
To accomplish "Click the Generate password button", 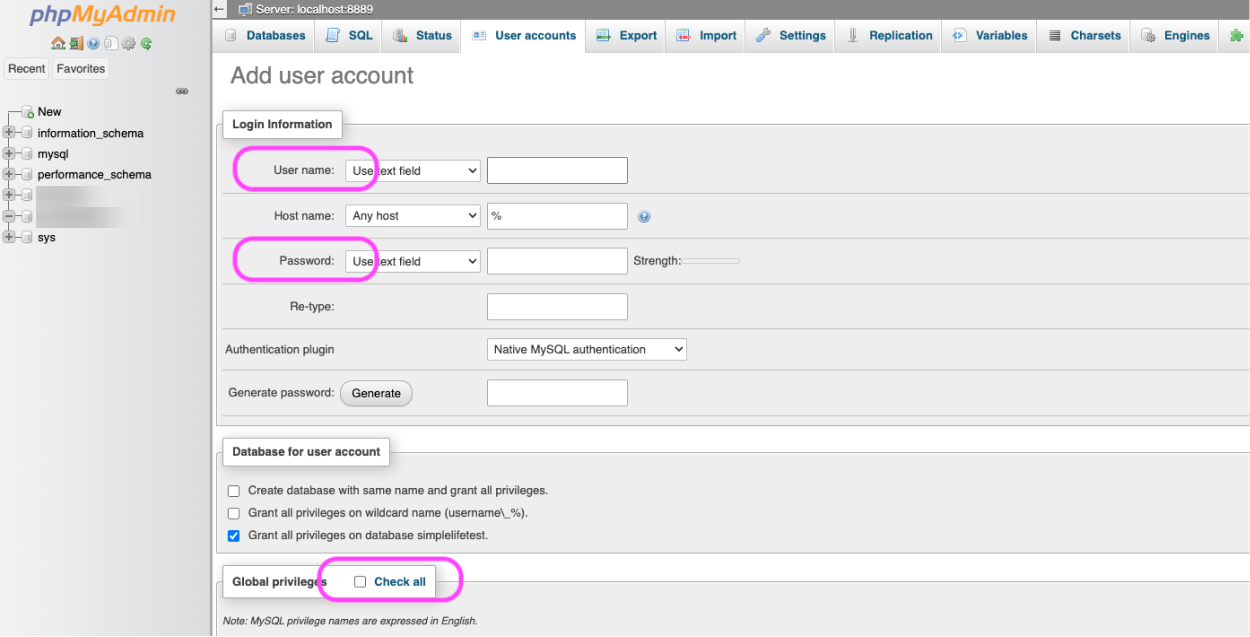I will pyautogui.click(x=376, y=393).
